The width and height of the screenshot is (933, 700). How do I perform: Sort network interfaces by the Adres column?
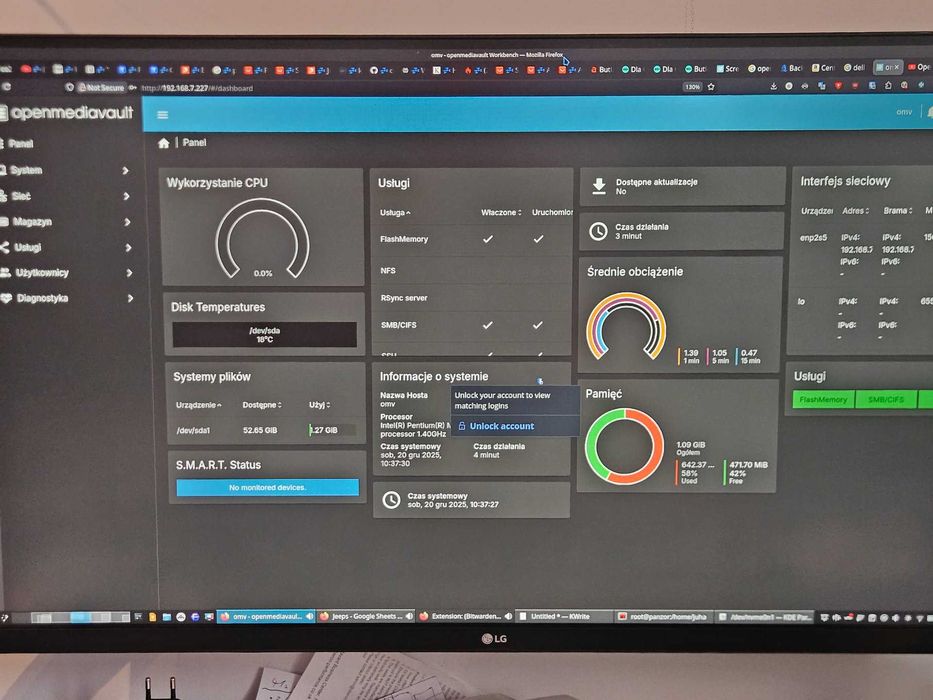pos(856,211)
